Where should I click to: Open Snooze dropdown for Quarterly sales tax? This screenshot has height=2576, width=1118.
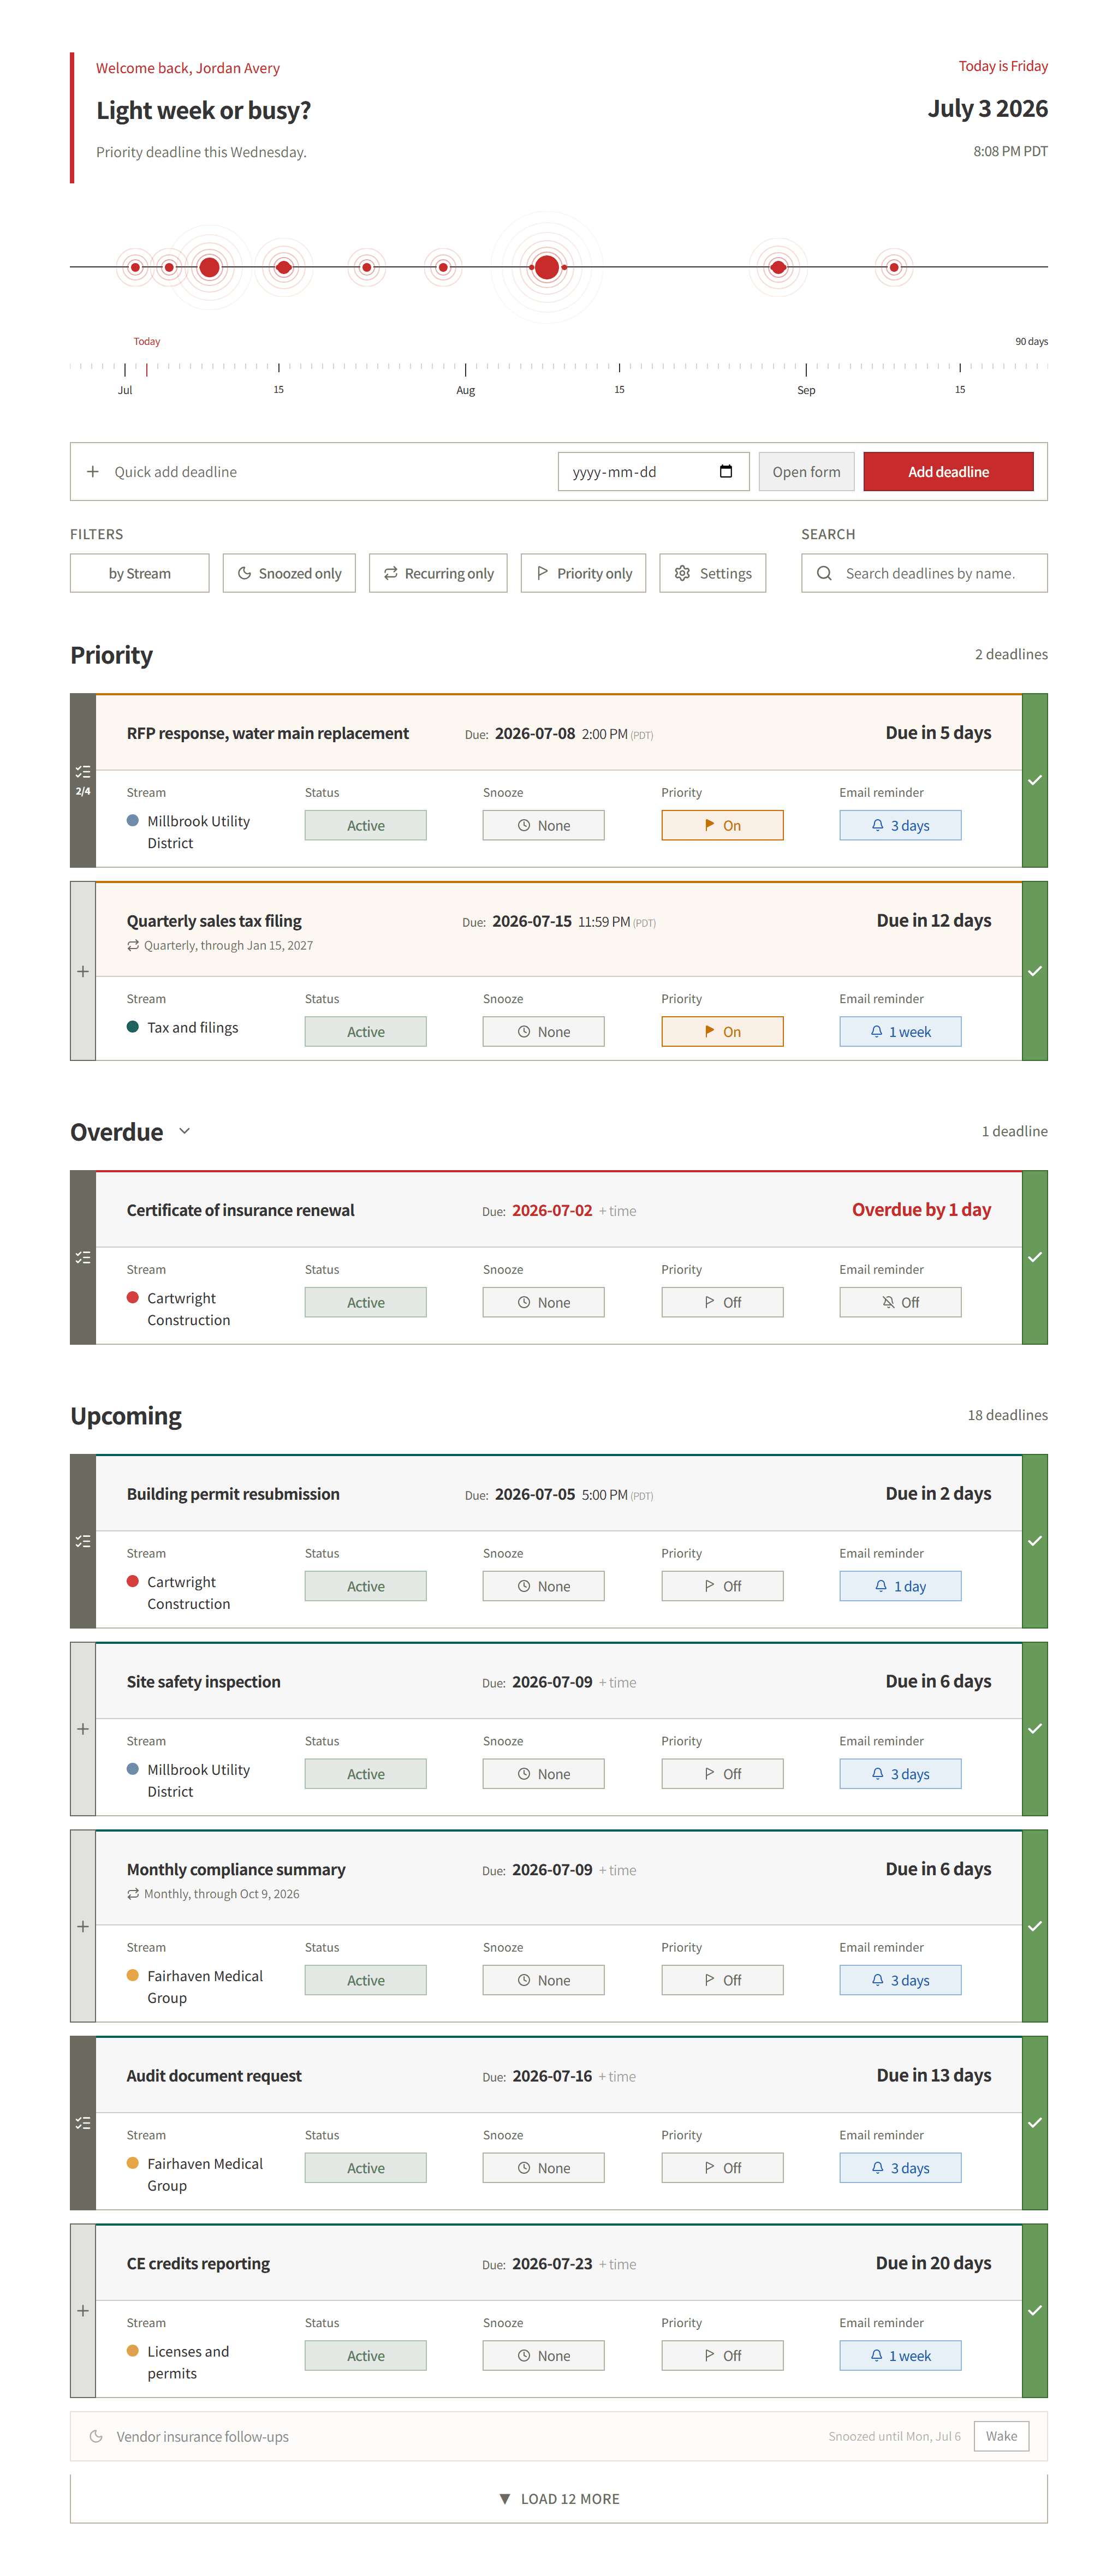pos(544,1031)
